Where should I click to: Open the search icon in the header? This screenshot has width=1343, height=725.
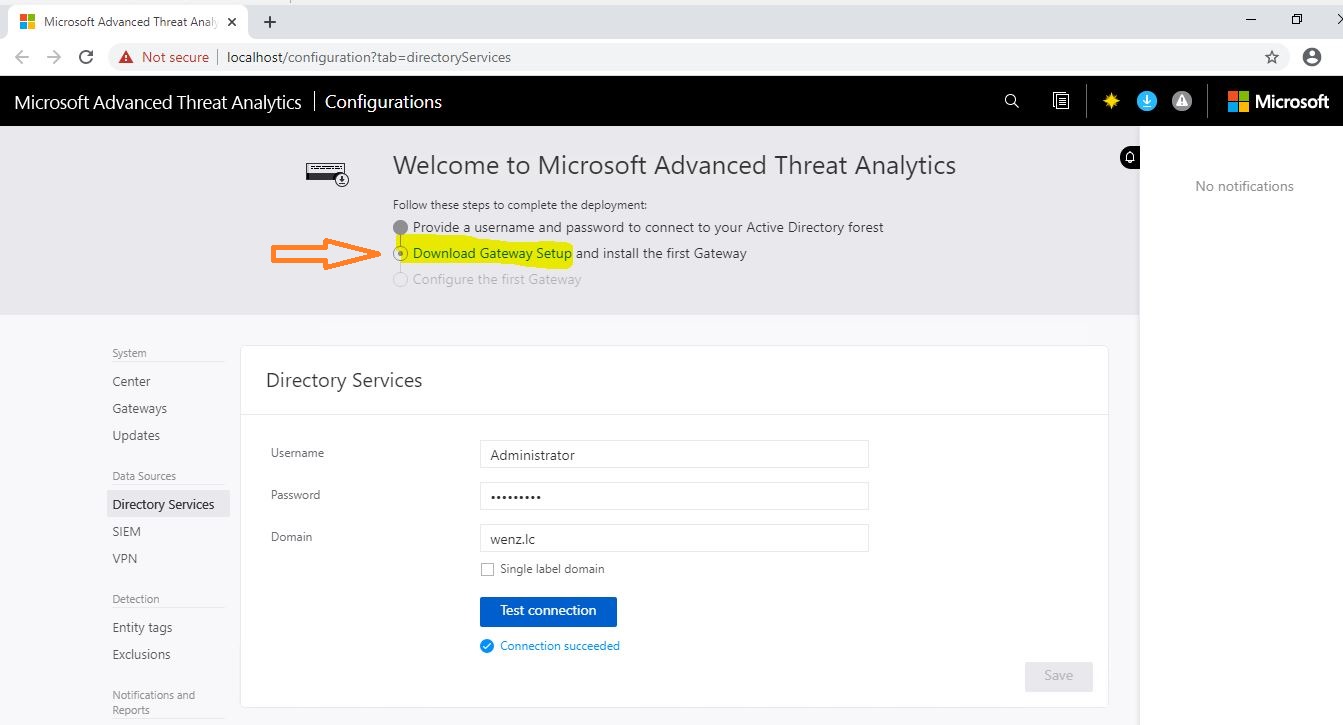(x=1011, y=101)
